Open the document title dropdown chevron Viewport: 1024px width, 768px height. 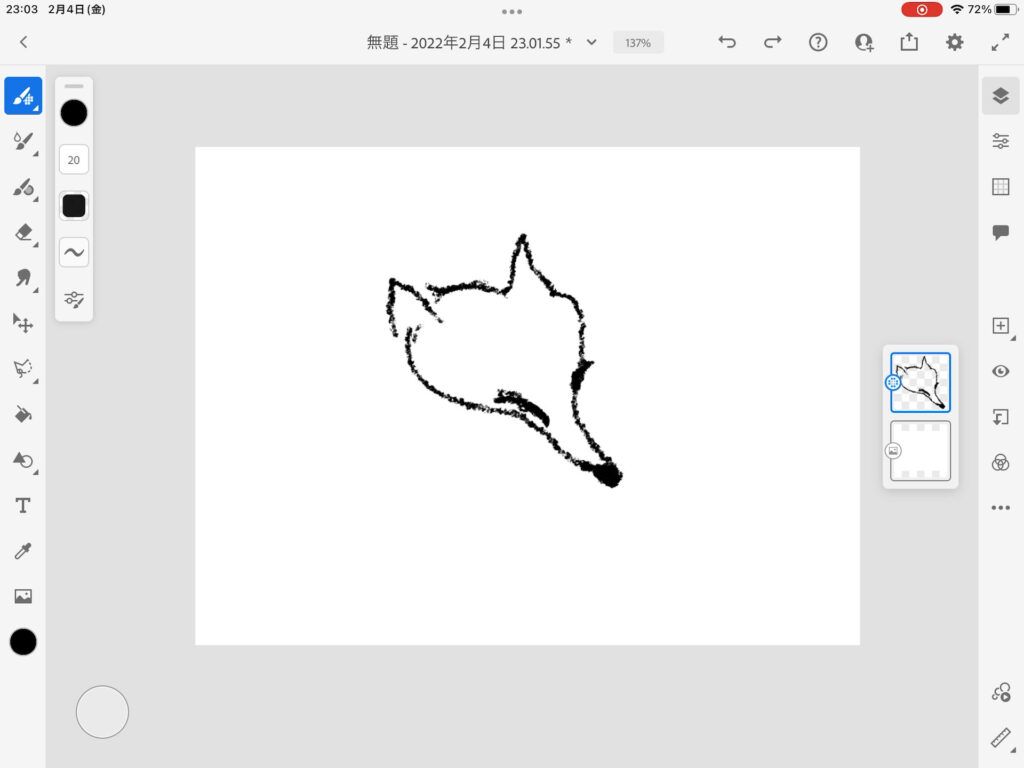point(591,42)
